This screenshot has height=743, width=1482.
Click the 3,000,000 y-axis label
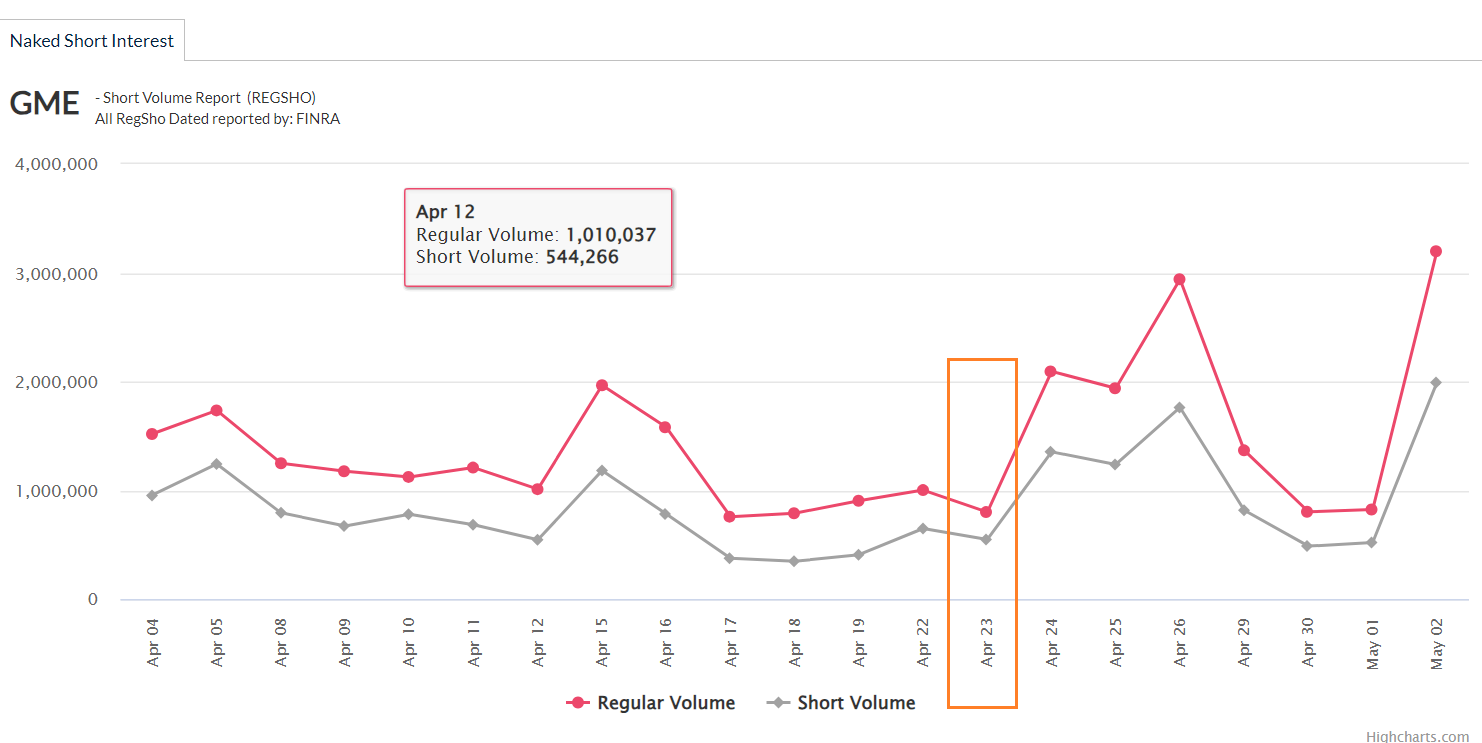pyautogui.click(x=56, y=274)
